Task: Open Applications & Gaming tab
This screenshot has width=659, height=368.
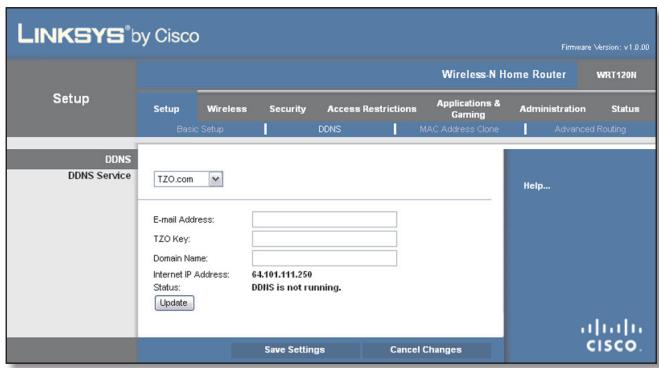Action: tap(468, 109)
